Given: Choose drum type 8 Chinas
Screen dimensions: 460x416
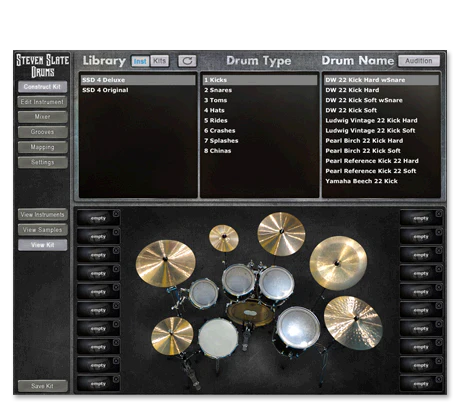Looking at the screenshot, I should coord(260,151).
